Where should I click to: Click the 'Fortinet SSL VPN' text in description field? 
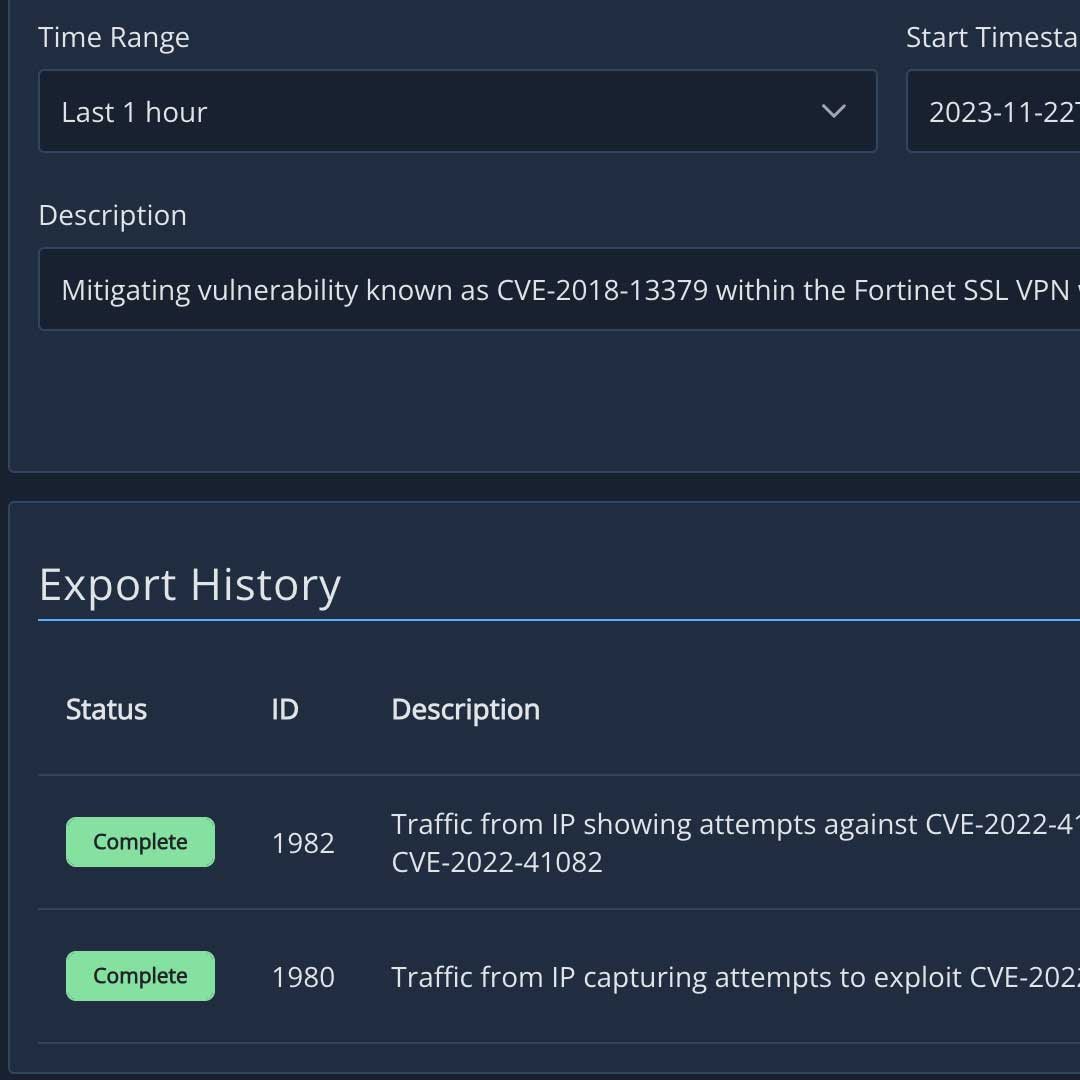[962, 290]
